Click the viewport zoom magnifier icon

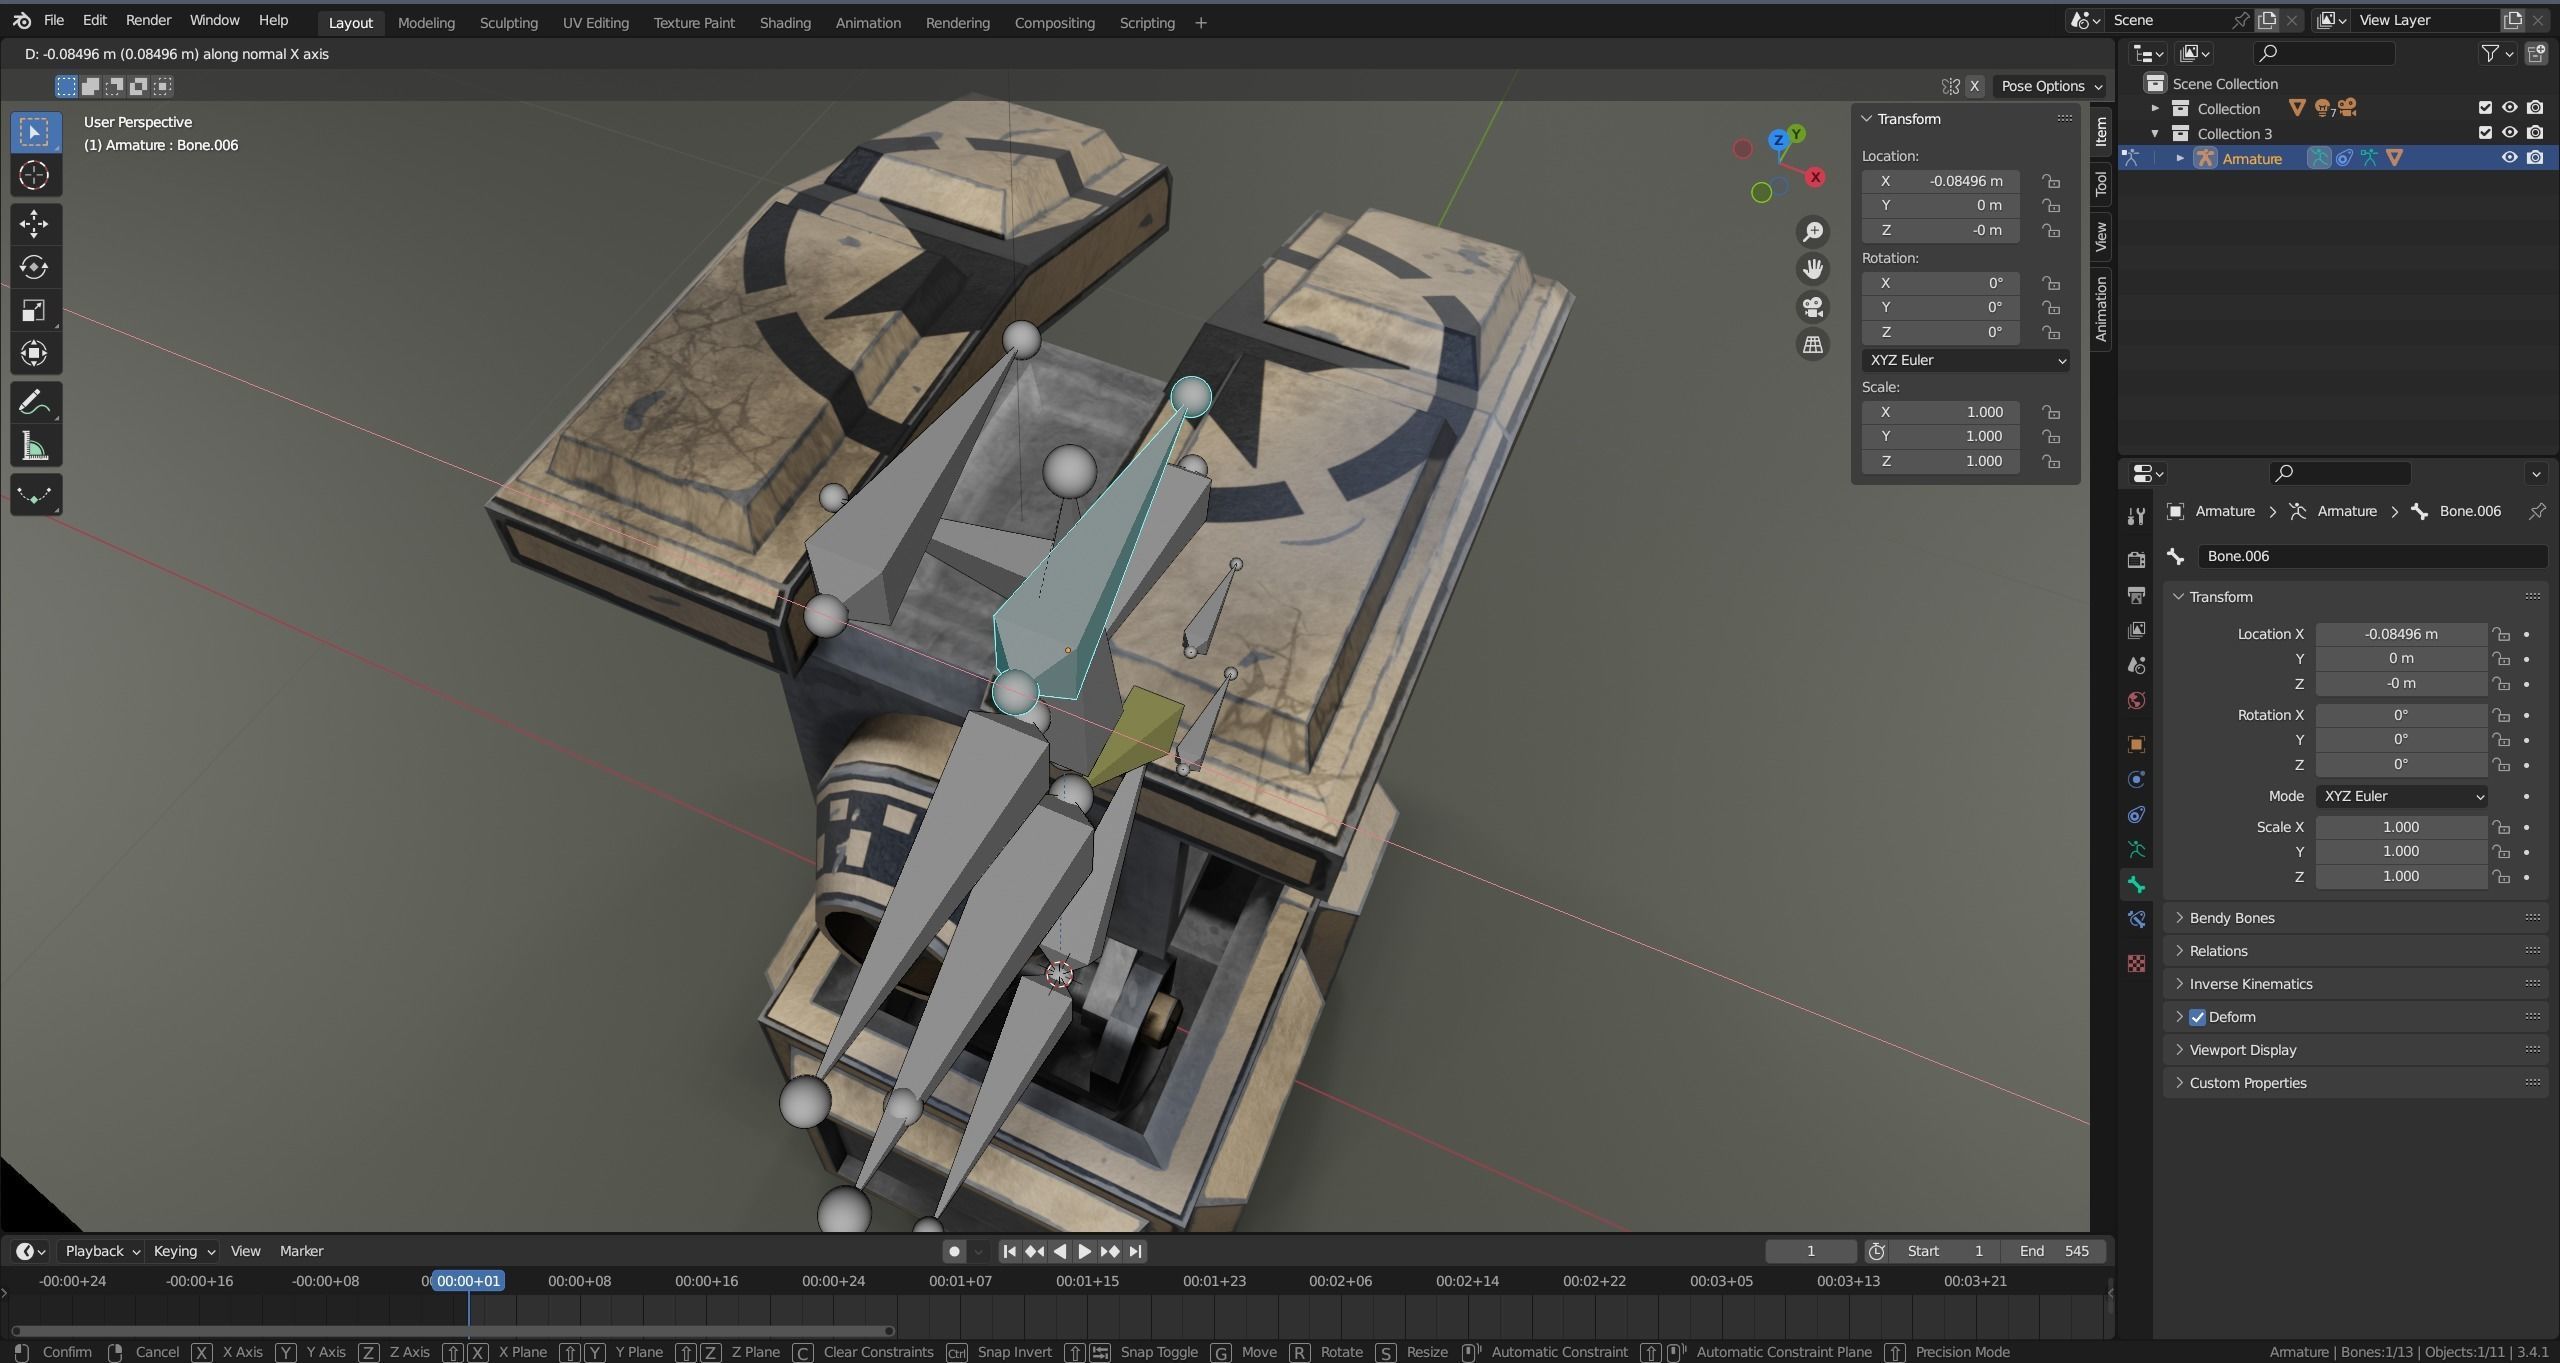click(1813, 232)
